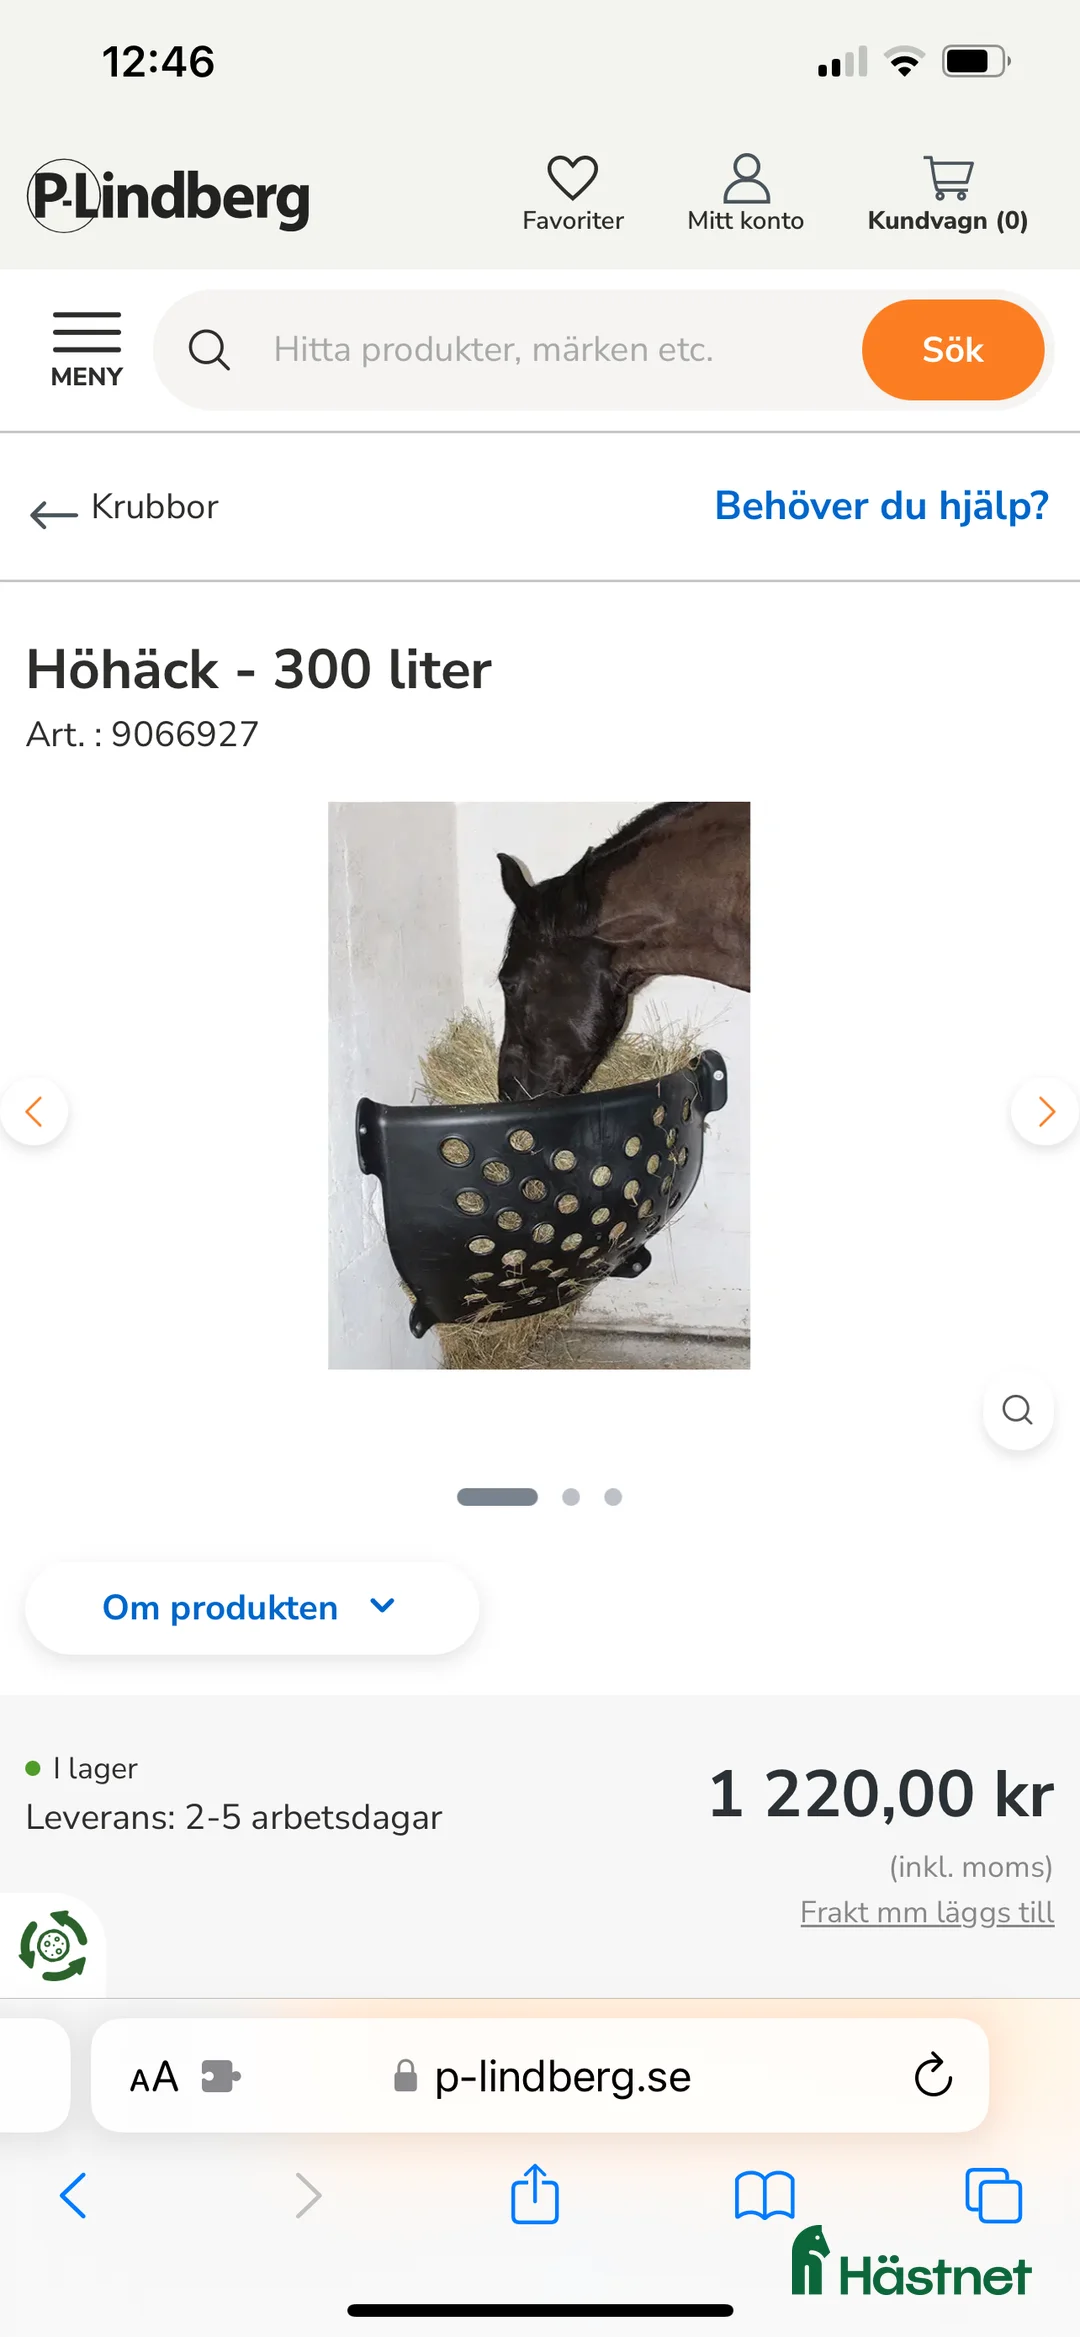The image size is (1080, 2337).
Task: Tap Safari share icon
Action: tap(535, 2194)
